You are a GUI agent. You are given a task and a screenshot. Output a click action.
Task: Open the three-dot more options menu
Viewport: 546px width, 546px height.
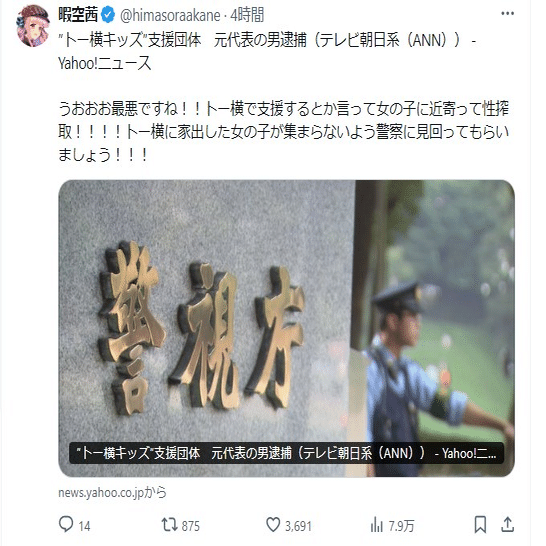pos(507,14)
